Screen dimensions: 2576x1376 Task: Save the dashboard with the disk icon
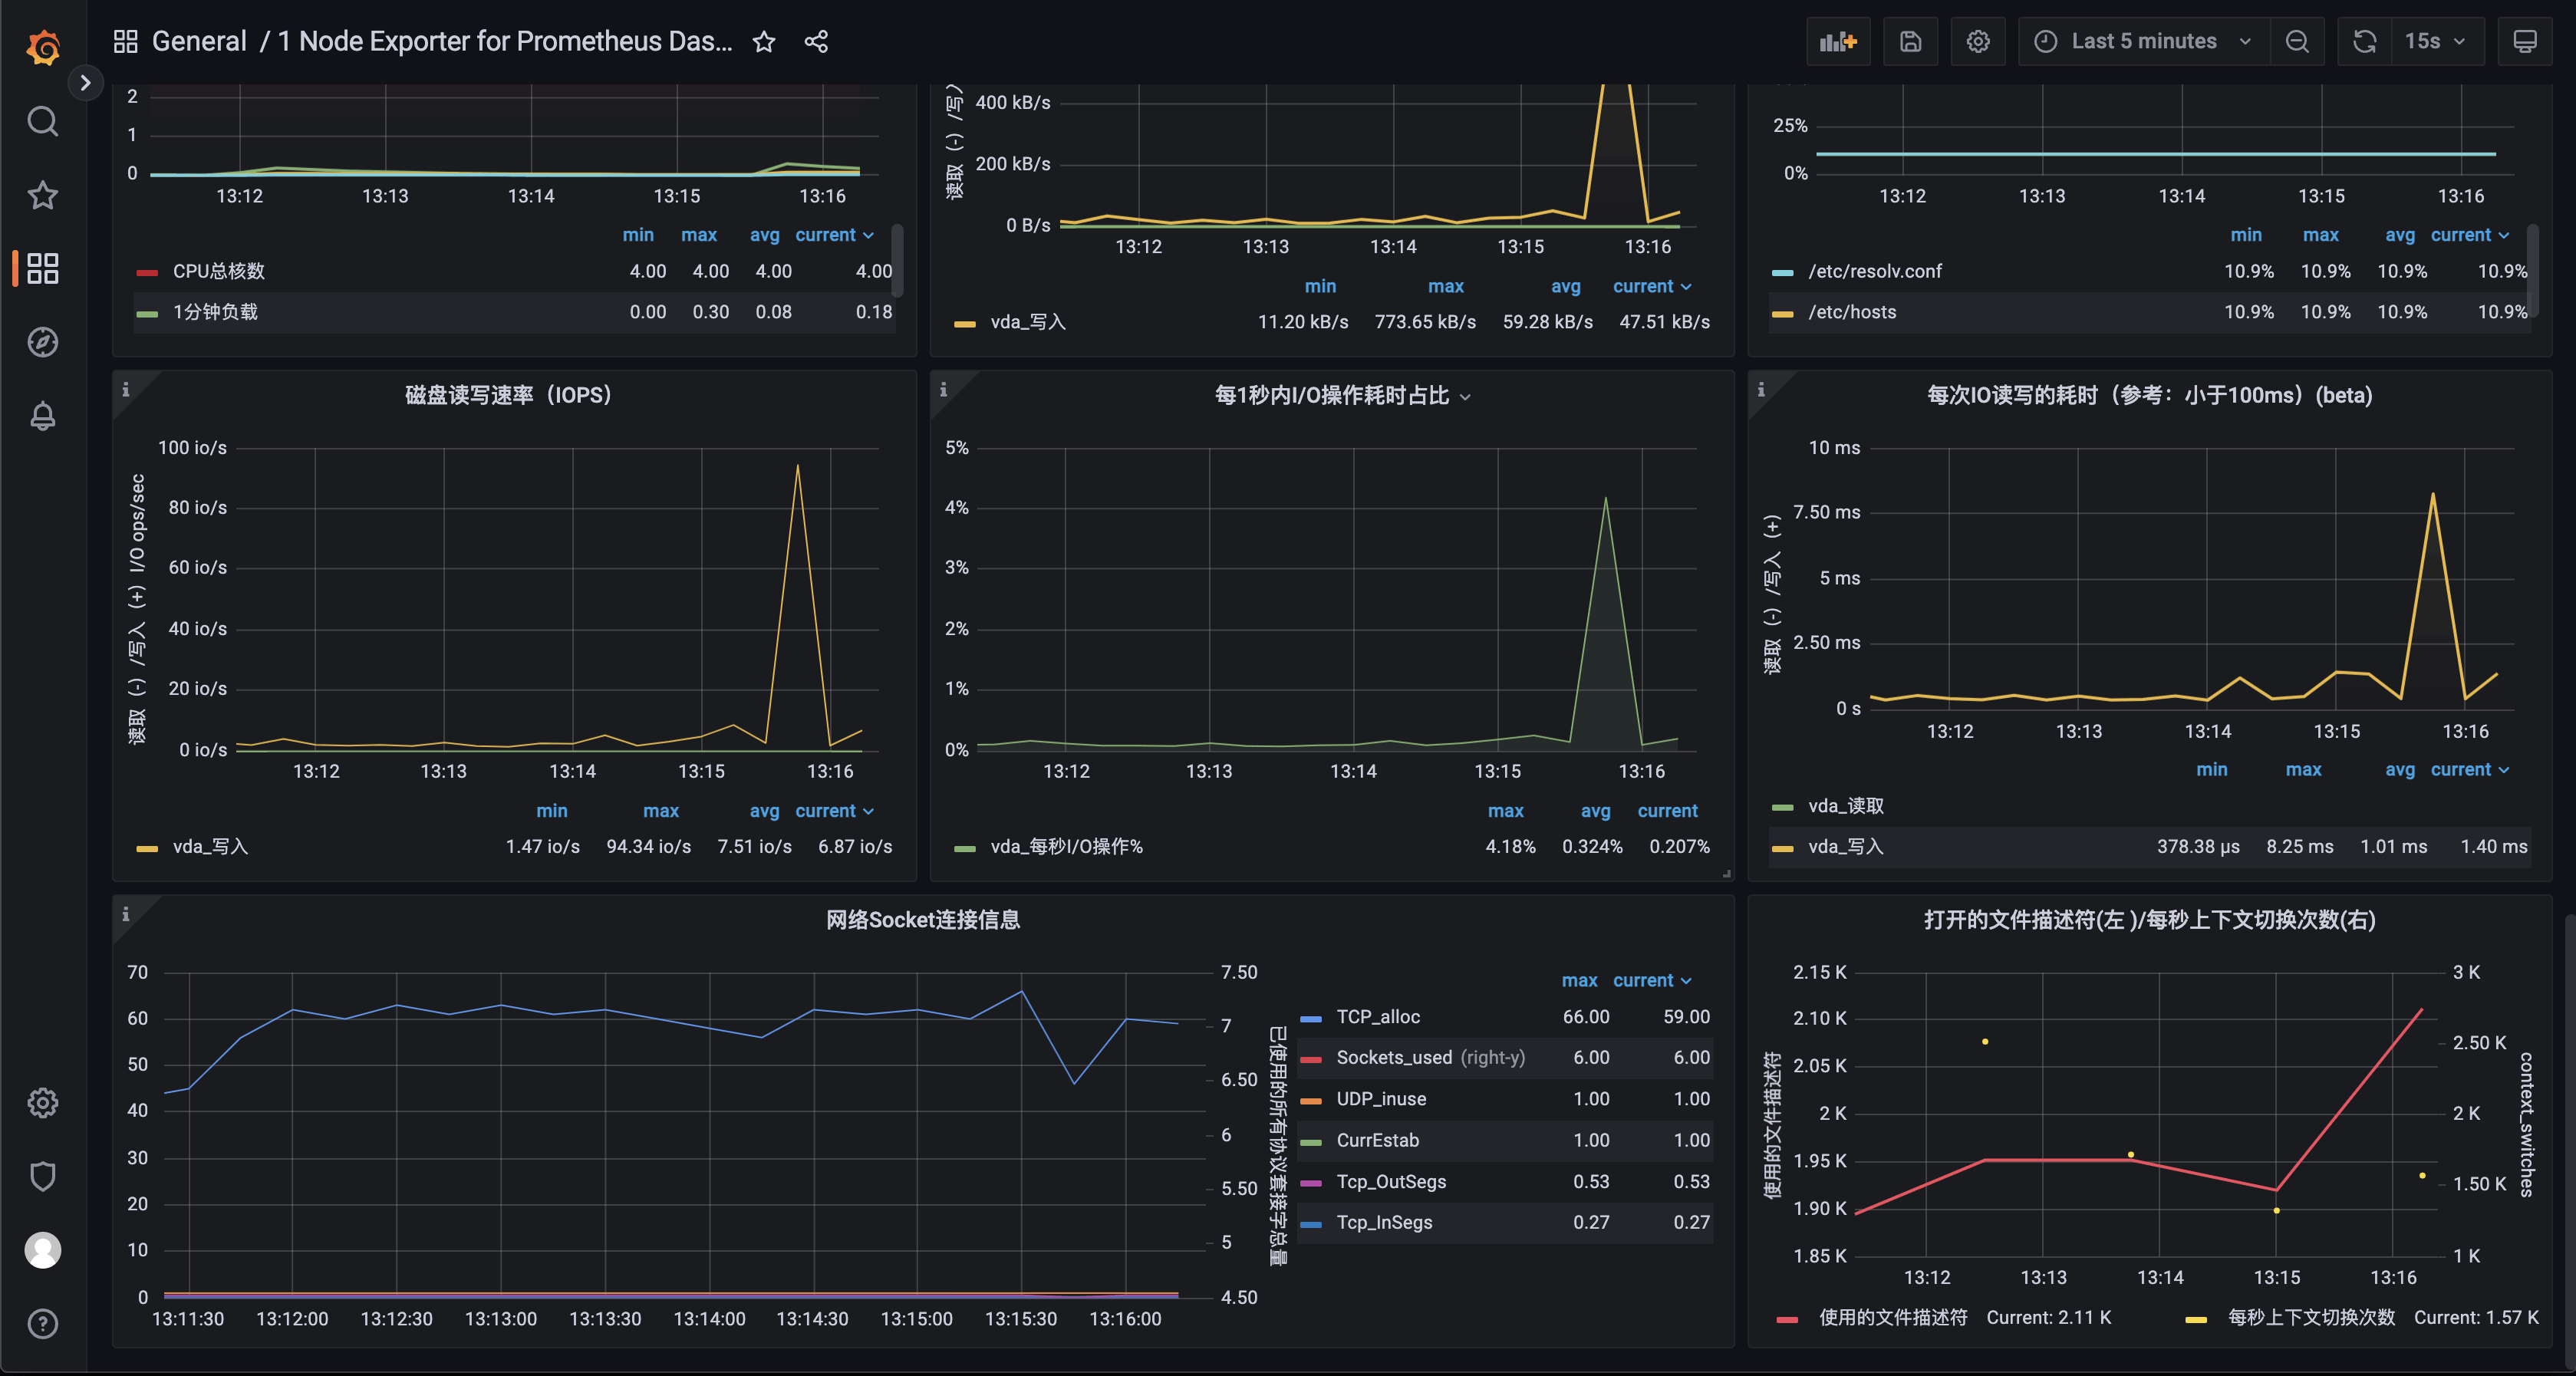(1910, 41)
